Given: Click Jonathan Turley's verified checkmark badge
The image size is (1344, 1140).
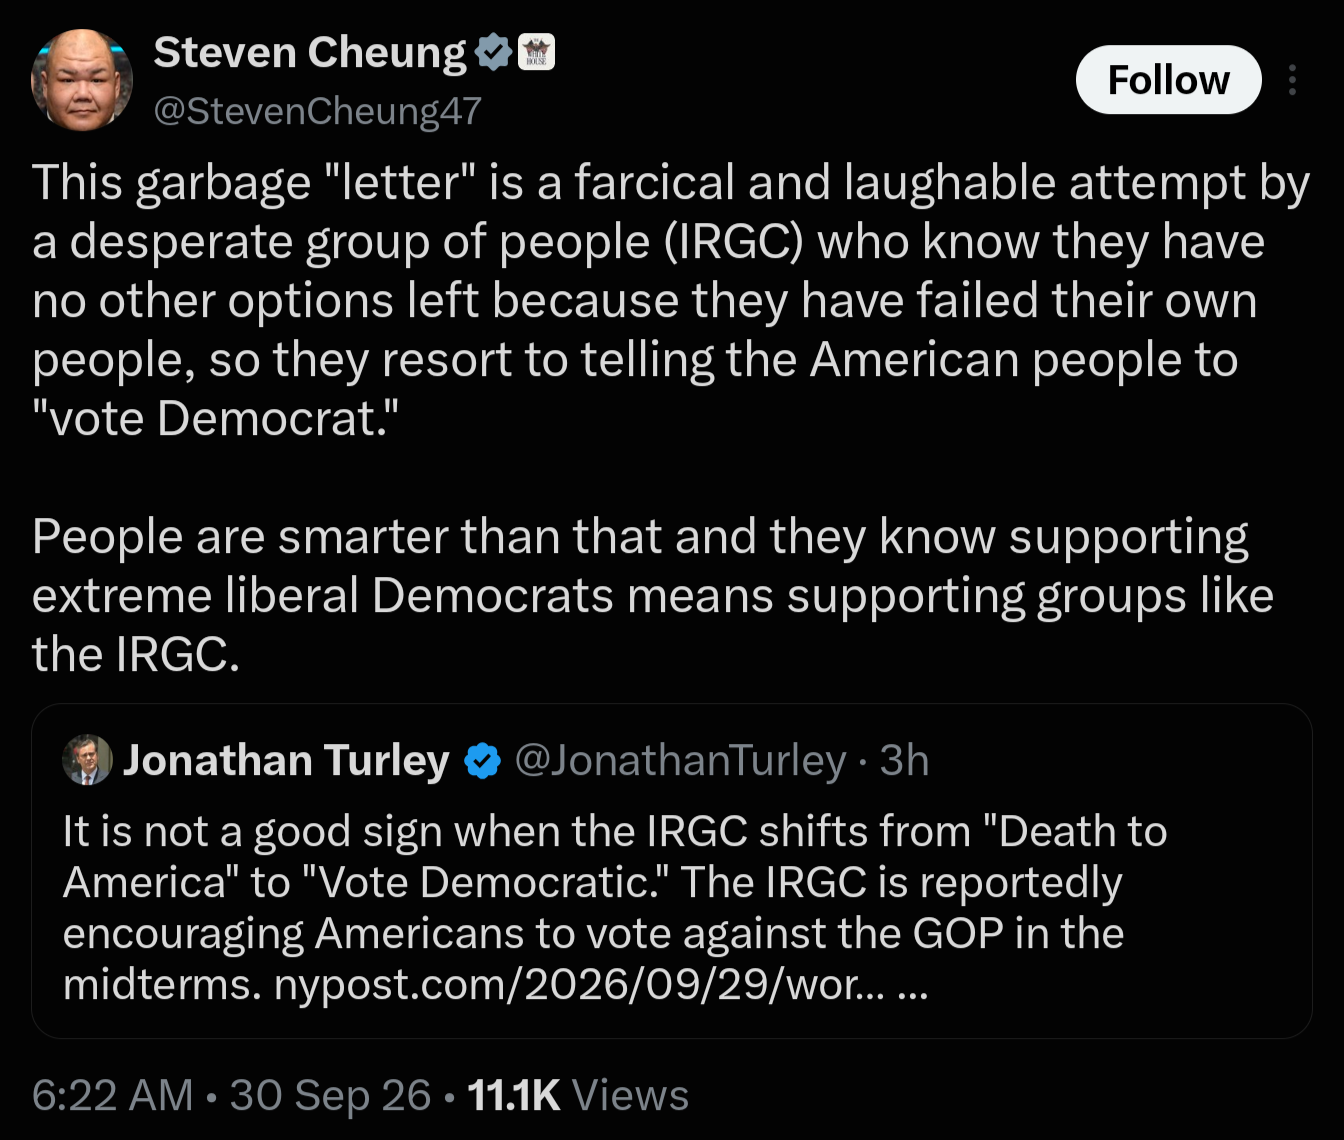Looking at the screenshot, I should (483, 761).
